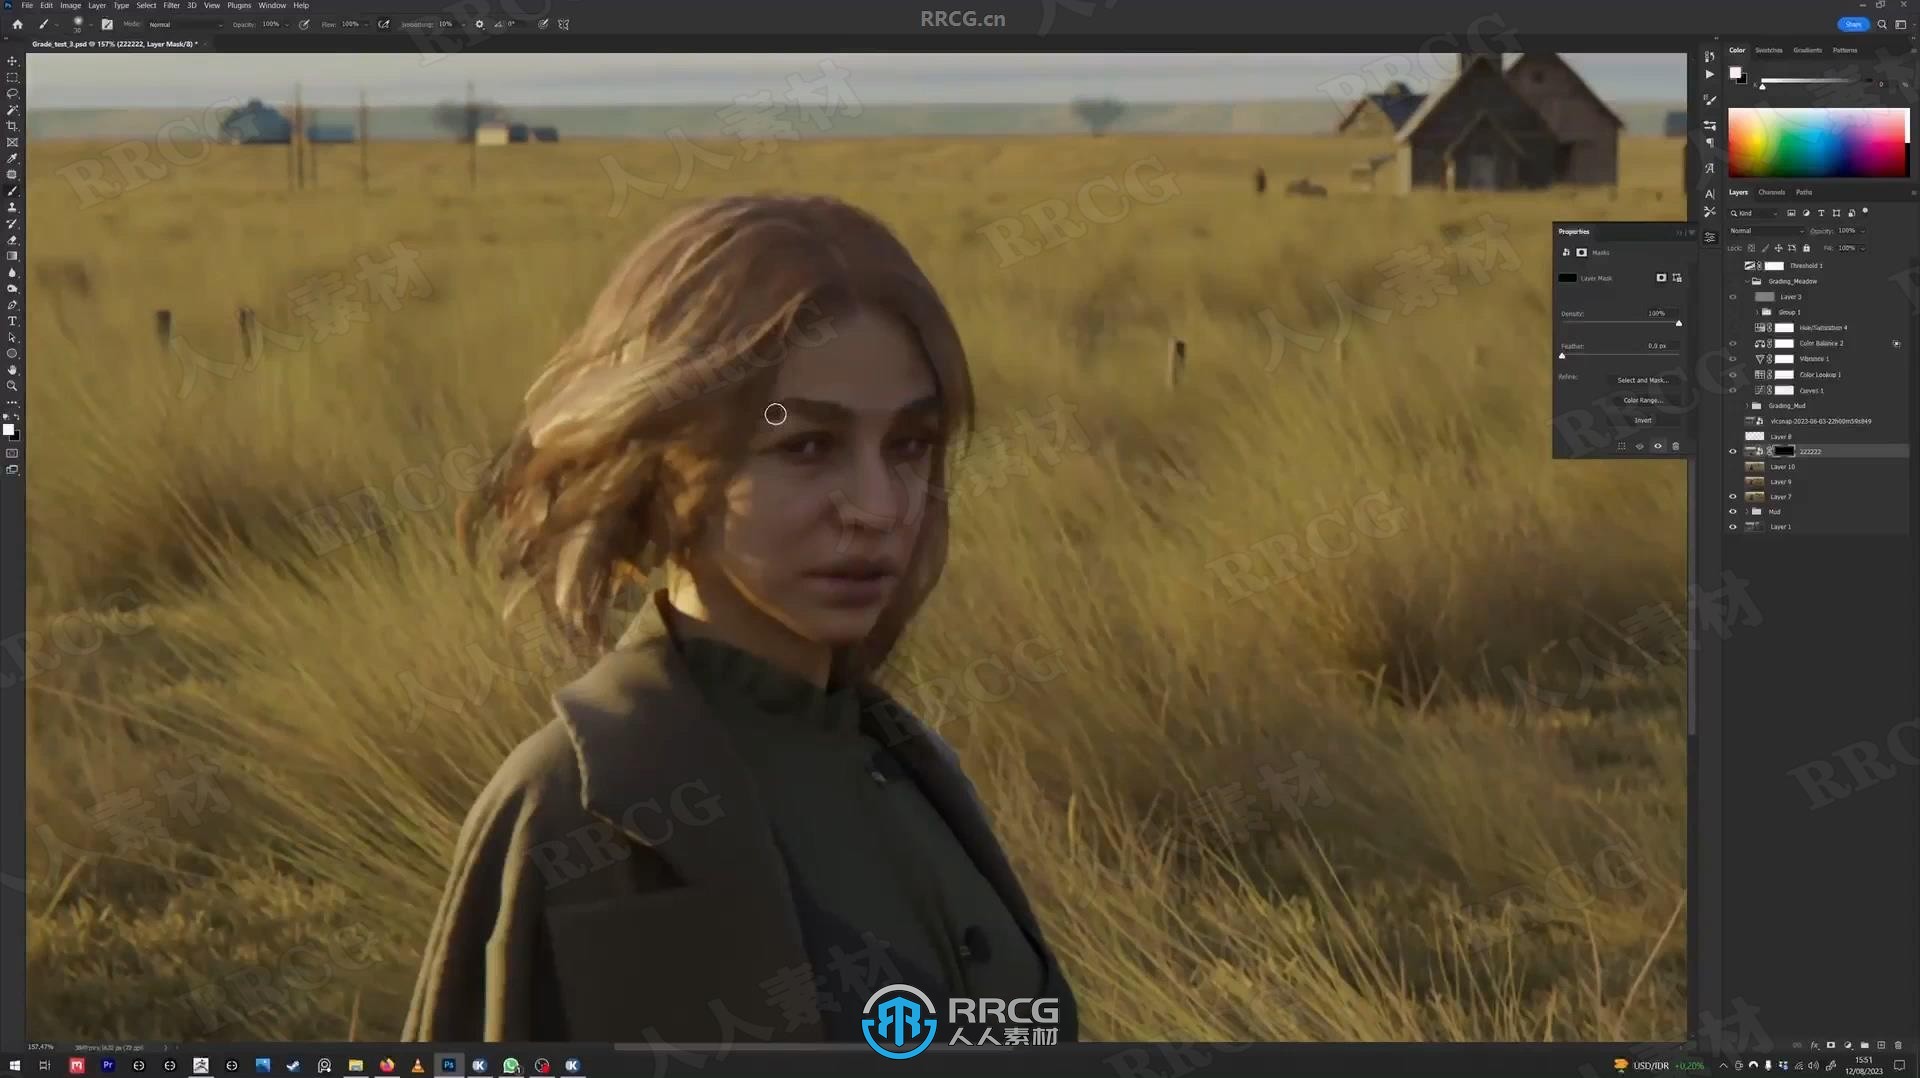Select the Hand tool
This screenshot has height=1078, width=1920.
12,370
